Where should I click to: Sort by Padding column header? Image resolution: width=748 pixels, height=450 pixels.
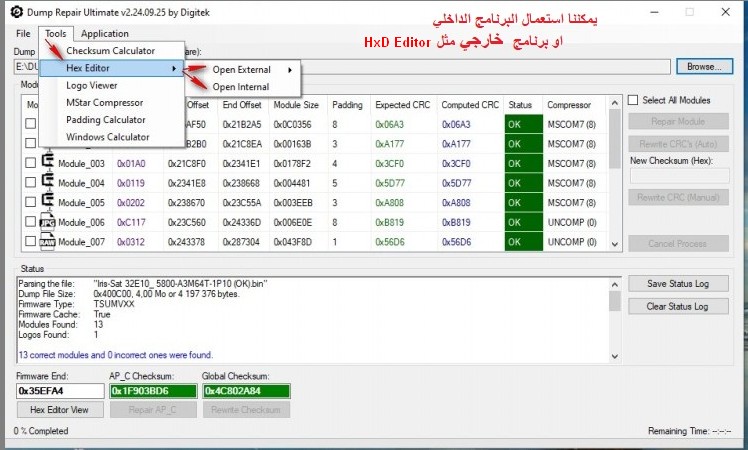(x=347, y=105)
